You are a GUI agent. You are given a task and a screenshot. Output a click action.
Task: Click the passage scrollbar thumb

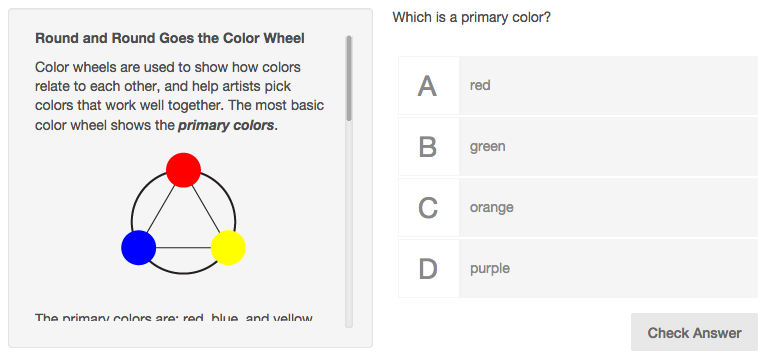(349, 78)
